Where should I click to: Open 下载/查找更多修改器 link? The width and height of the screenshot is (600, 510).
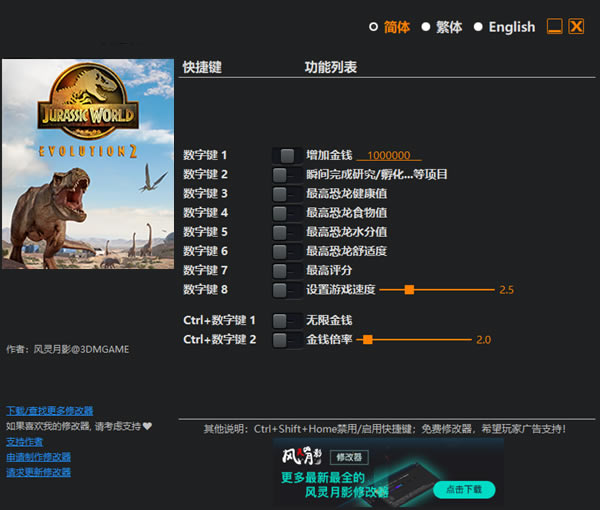click(49, 410)
